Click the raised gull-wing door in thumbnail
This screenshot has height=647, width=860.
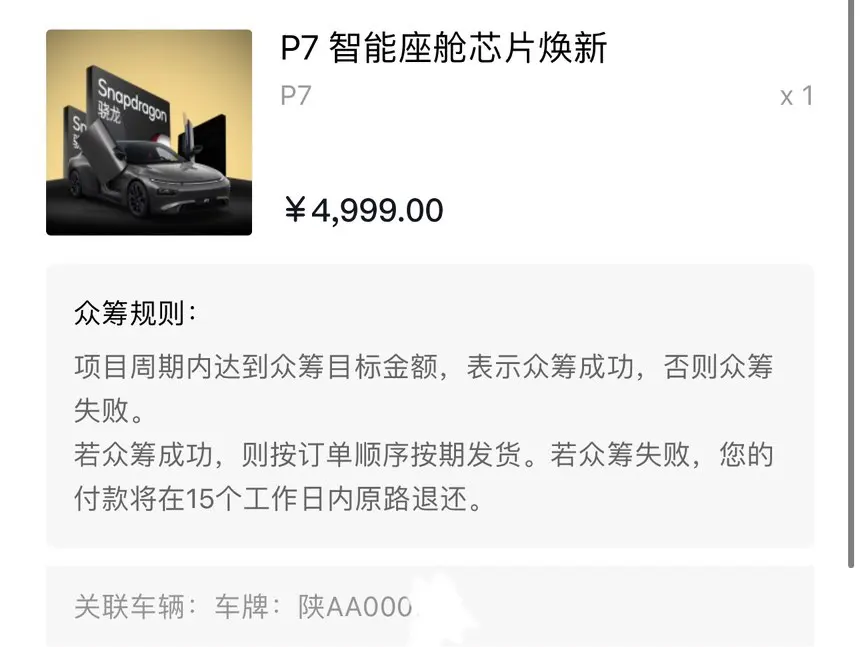click(104, 143)
